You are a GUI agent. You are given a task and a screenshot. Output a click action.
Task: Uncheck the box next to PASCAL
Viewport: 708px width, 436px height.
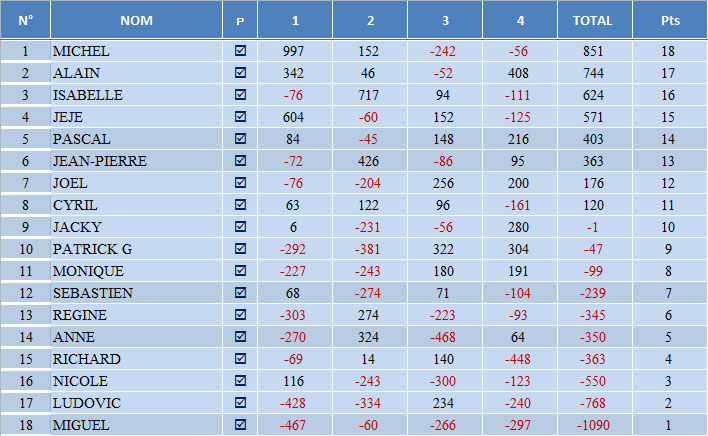tap(240, 139)
